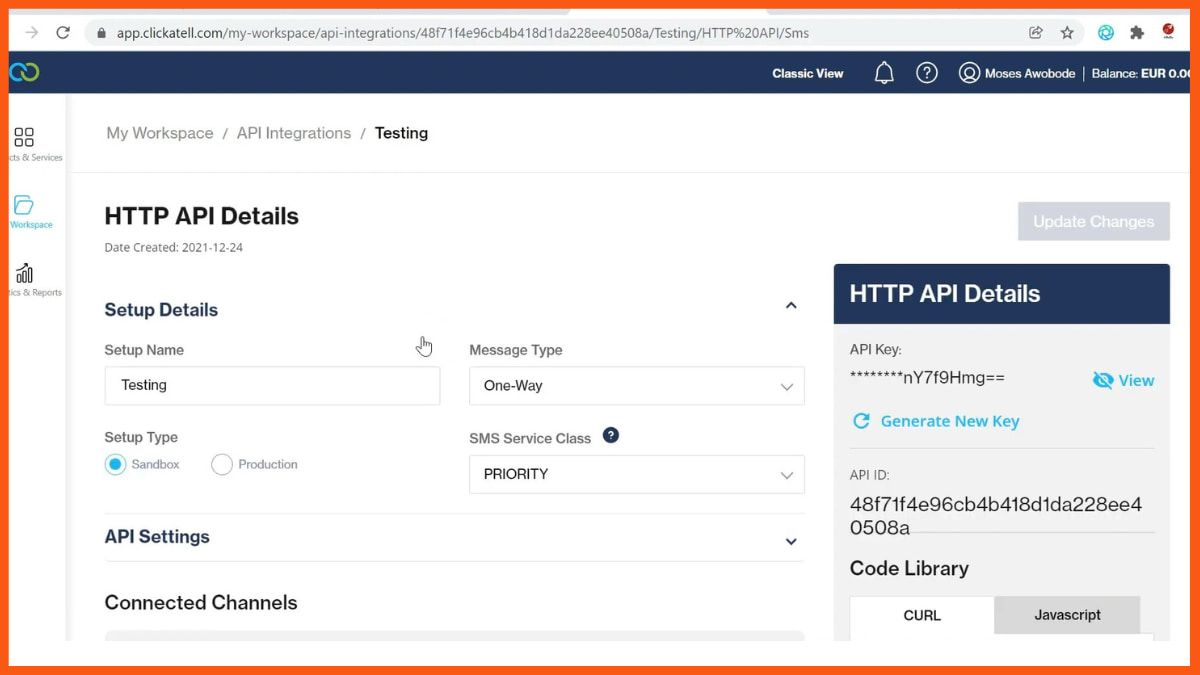Screen dimensions: 1200x675
Task: Select the CURL code tab
Action: [921, 615]
